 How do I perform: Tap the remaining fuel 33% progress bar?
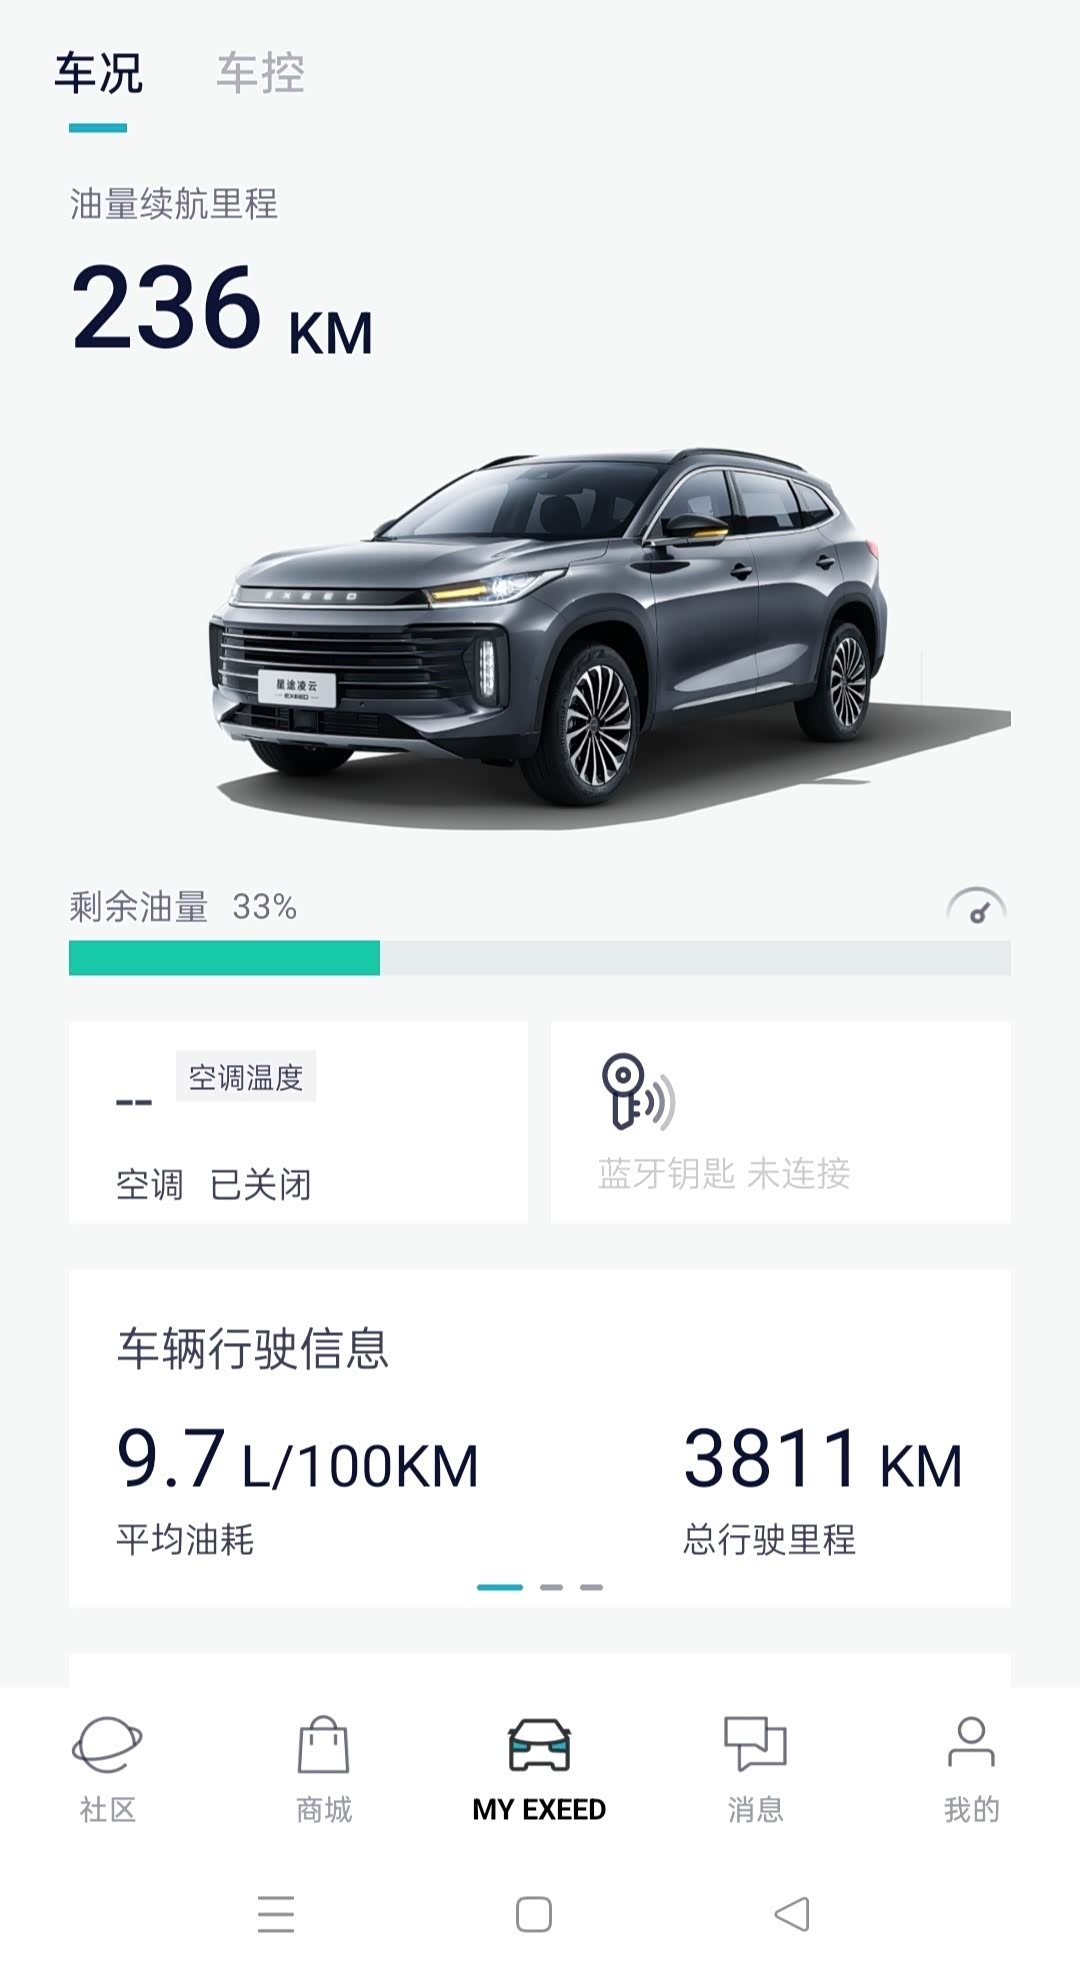[540, 958]
